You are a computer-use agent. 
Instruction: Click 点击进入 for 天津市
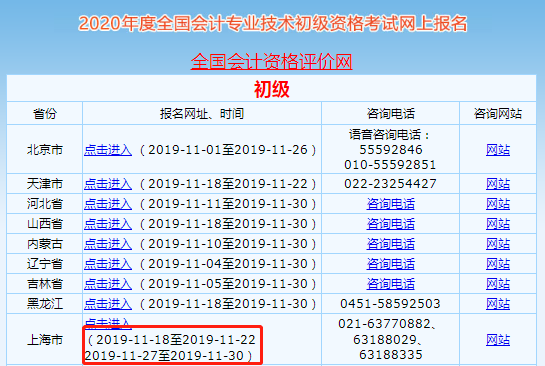(x=108, y=184)
